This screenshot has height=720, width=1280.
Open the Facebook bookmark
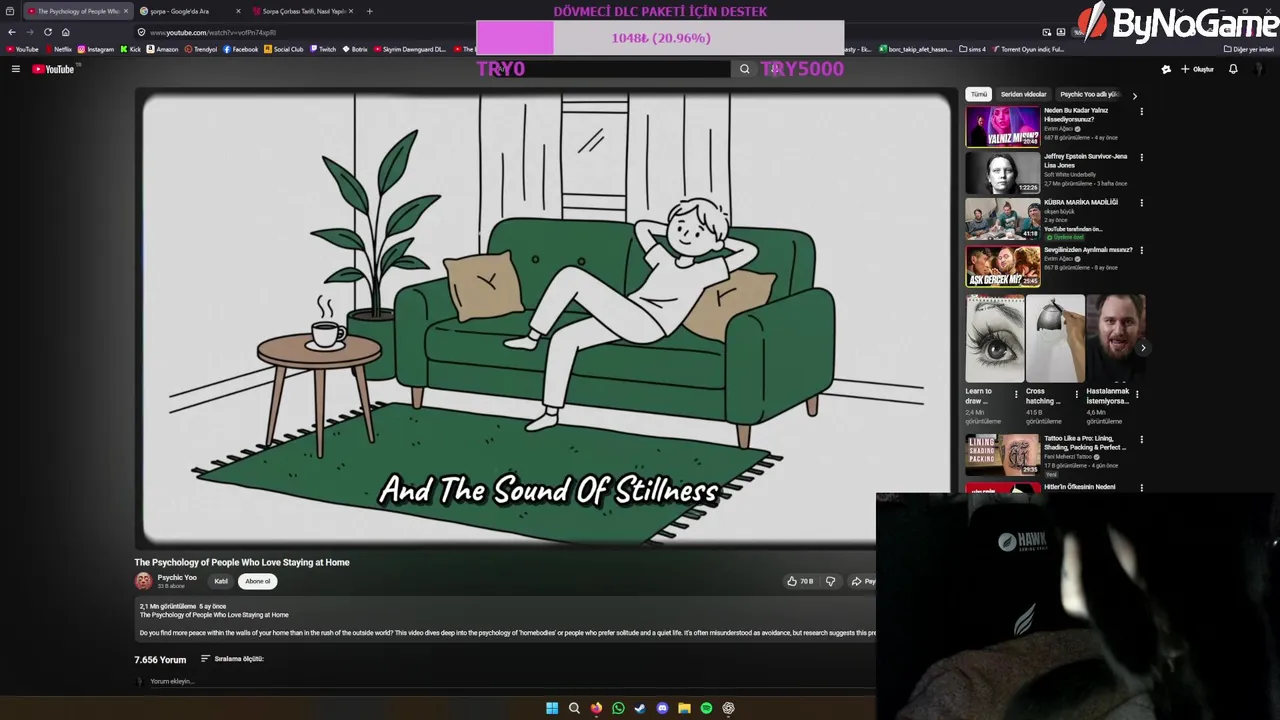point(241,49)
